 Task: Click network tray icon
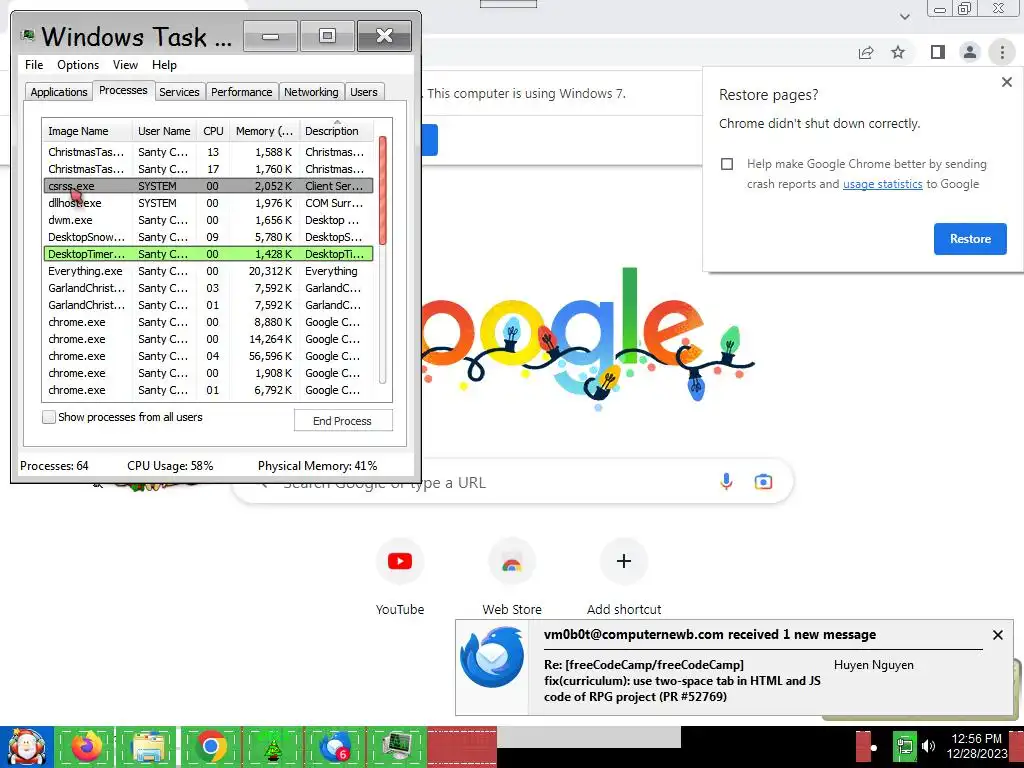pos(904,746)
